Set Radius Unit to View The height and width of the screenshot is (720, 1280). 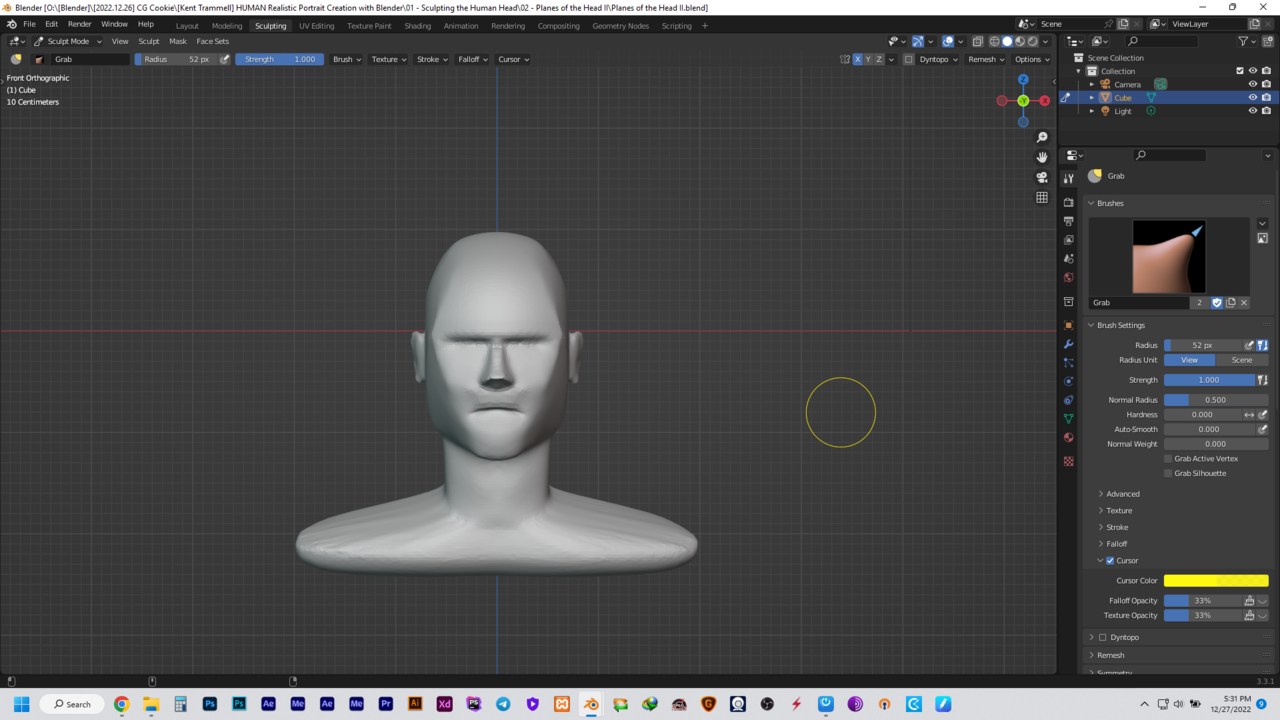click(1190, 360)
